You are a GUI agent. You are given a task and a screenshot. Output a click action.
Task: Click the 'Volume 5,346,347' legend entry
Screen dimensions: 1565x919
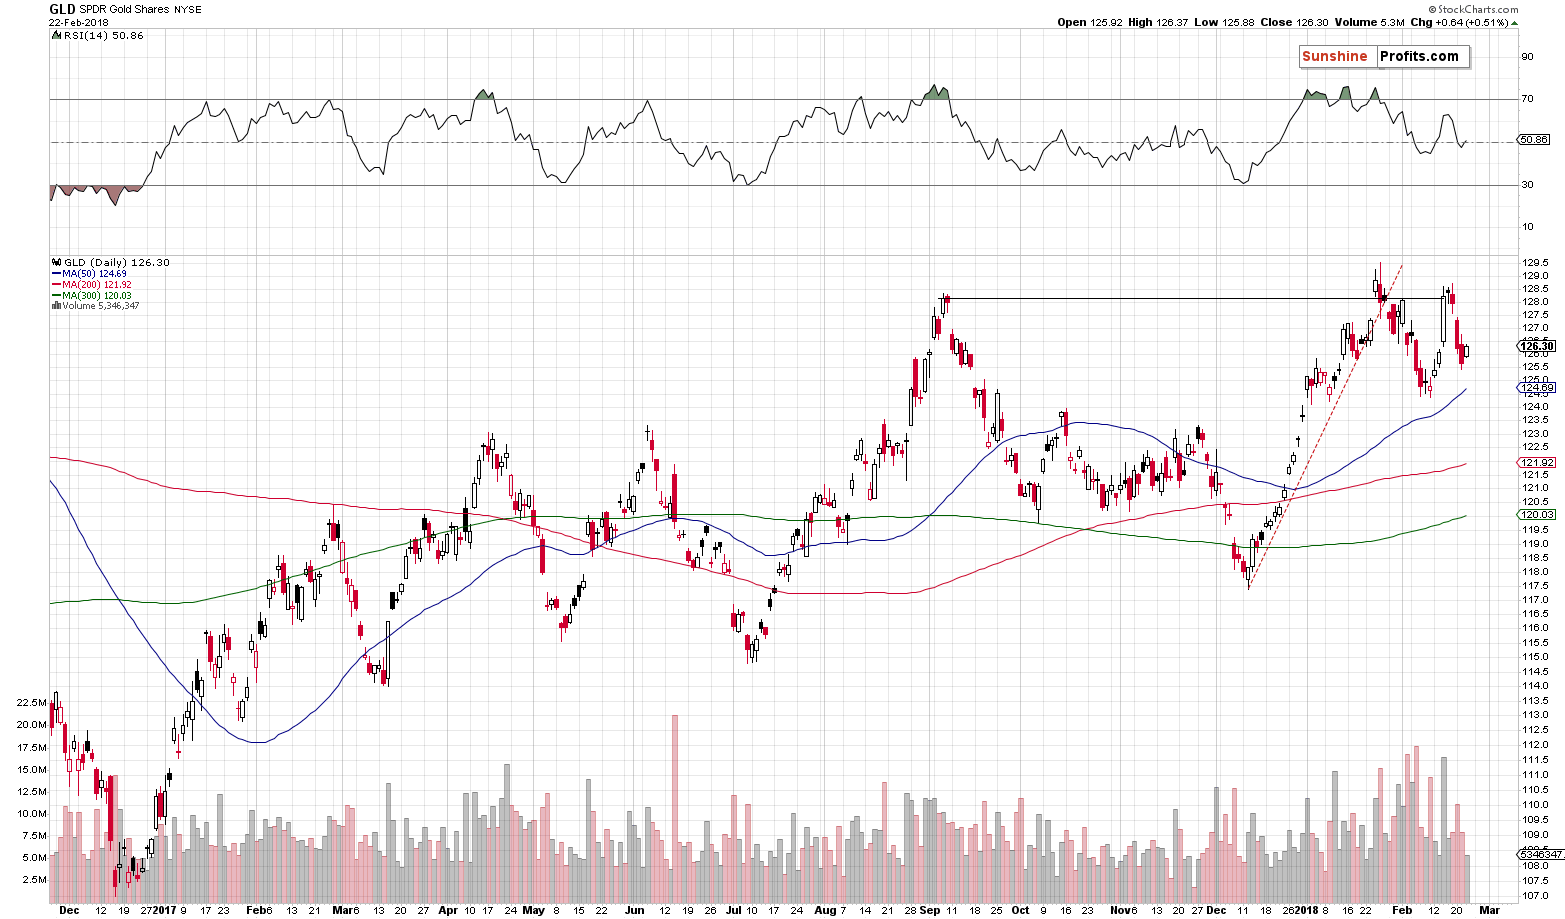[101, 305]
